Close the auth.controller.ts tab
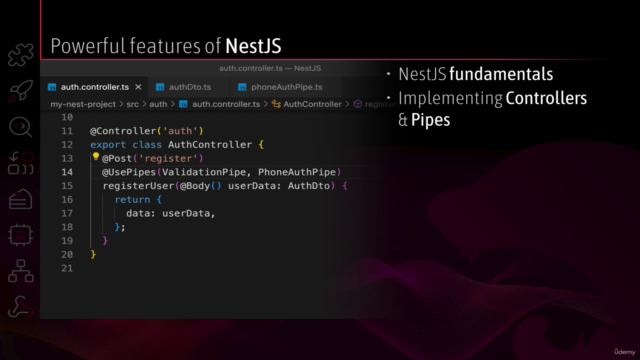Screen dimensions: 640x360 tap(138, 87)
